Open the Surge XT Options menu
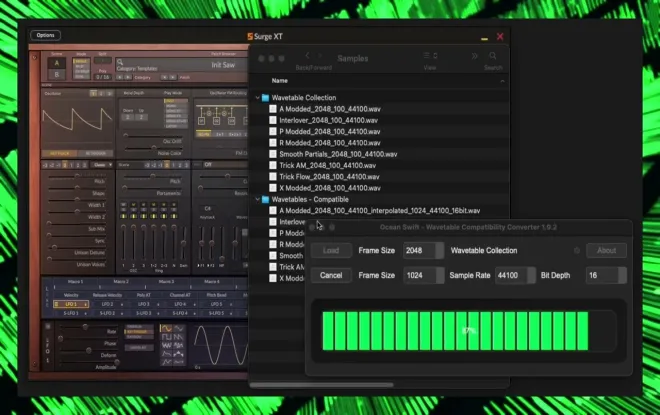Viewport: 660px width, 415px height. (x=45, y=35)
